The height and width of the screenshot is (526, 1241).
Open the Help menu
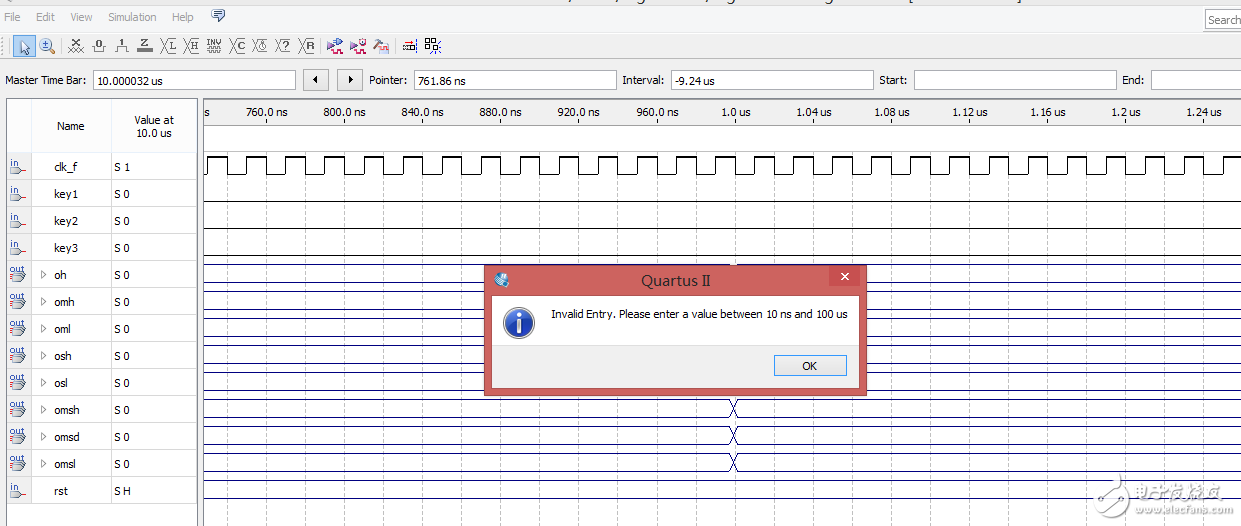pyautogui.click(x=183, y=17)
